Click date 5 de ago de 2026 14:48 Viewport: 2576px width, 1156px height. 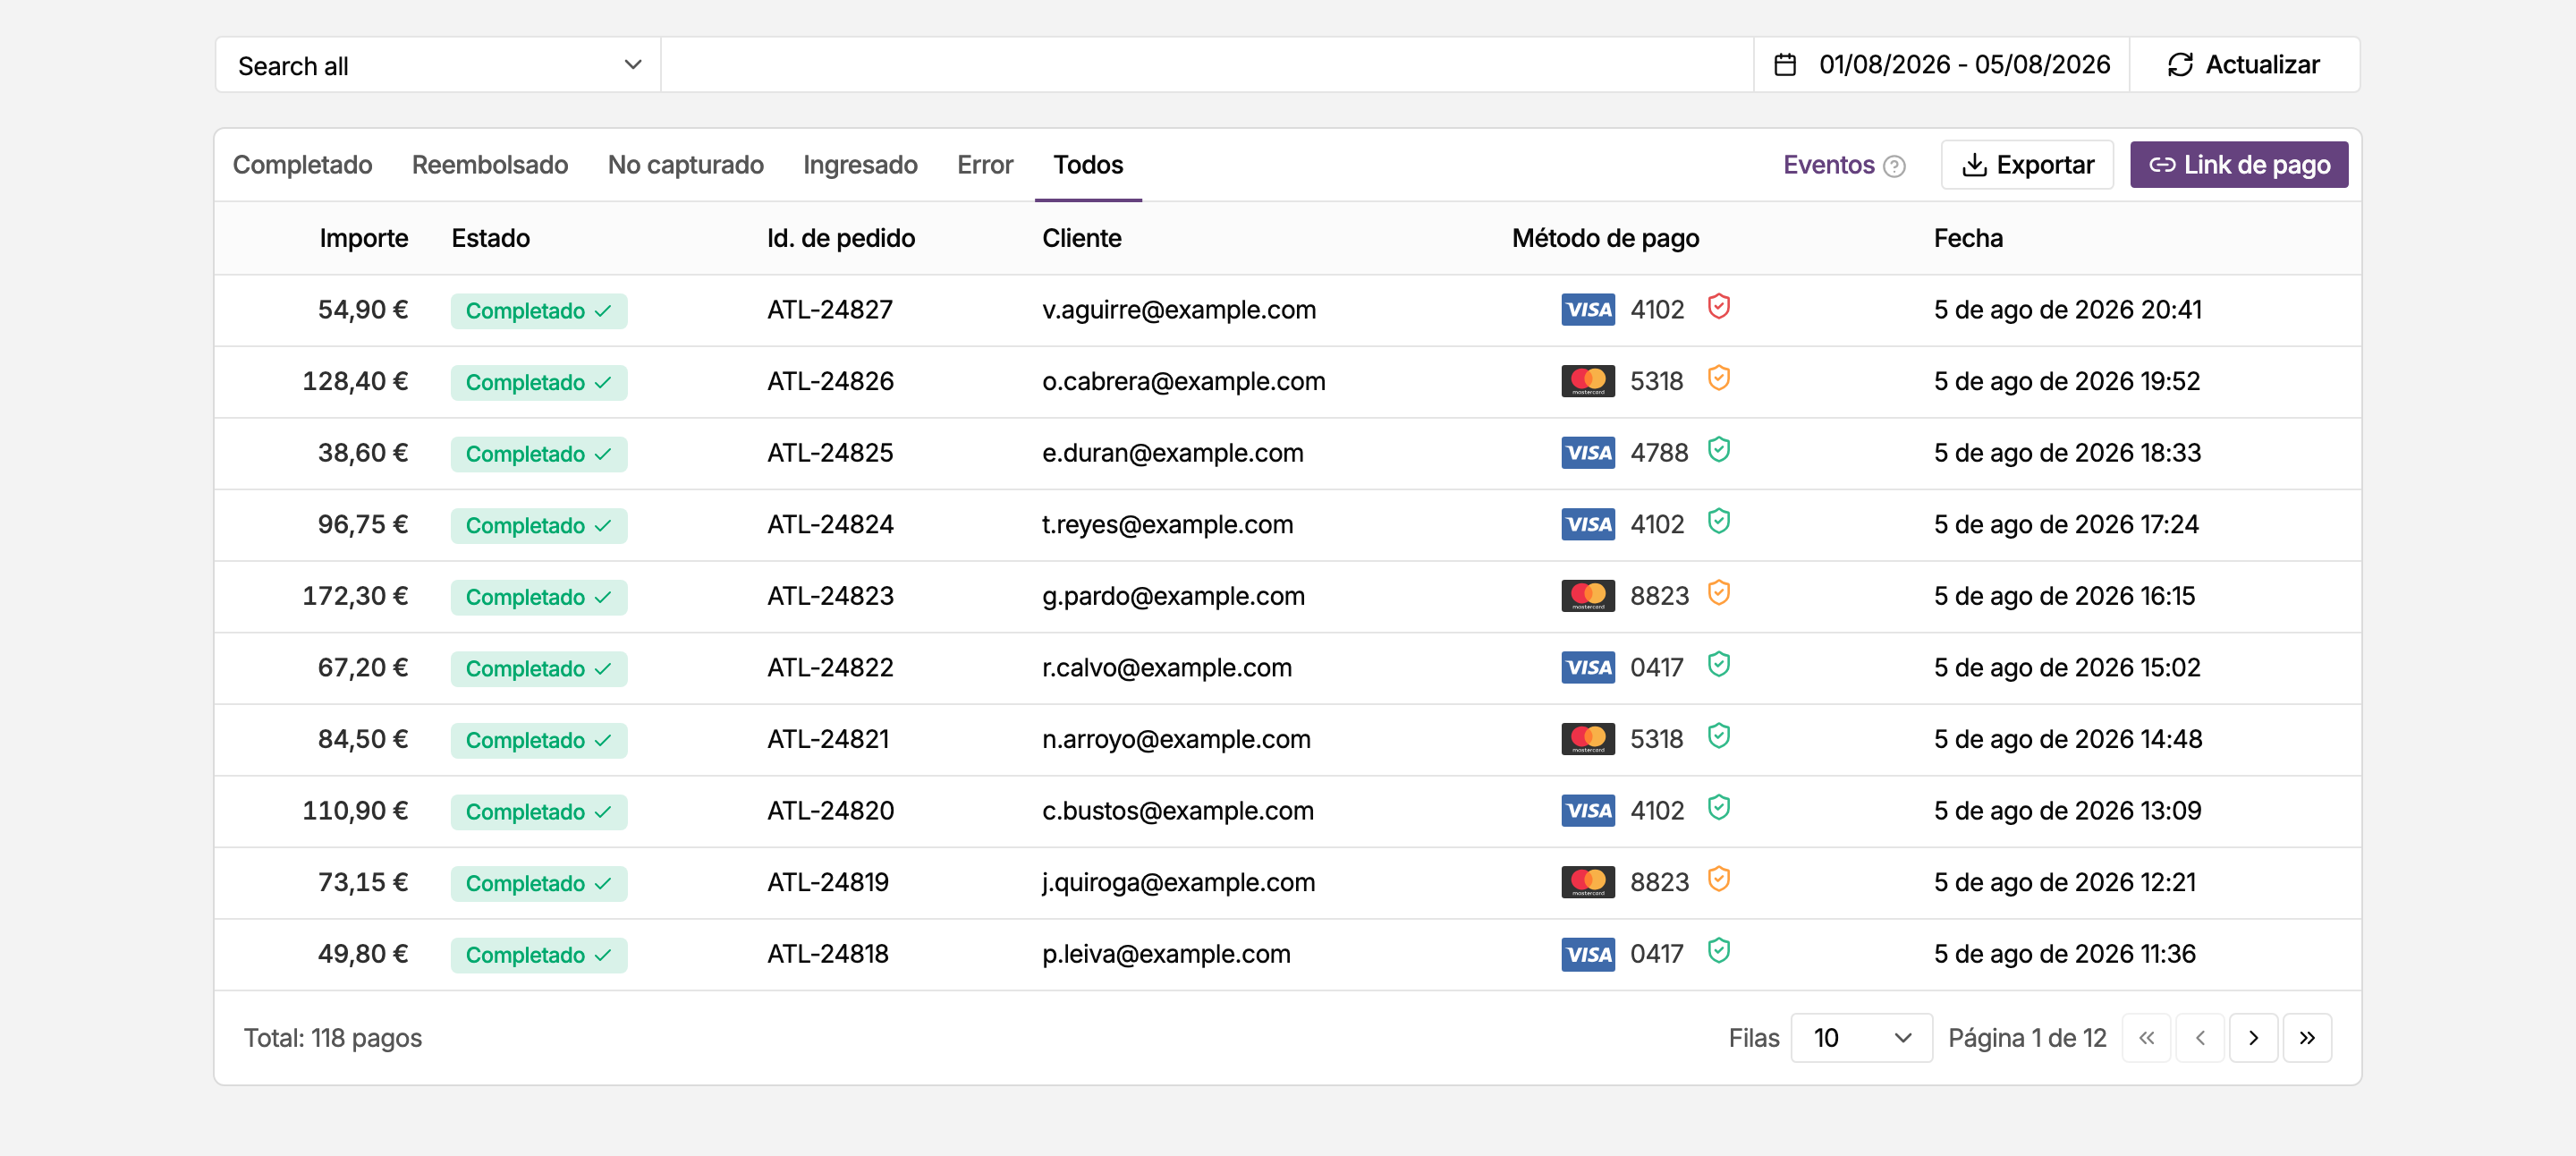(2067, 739)
